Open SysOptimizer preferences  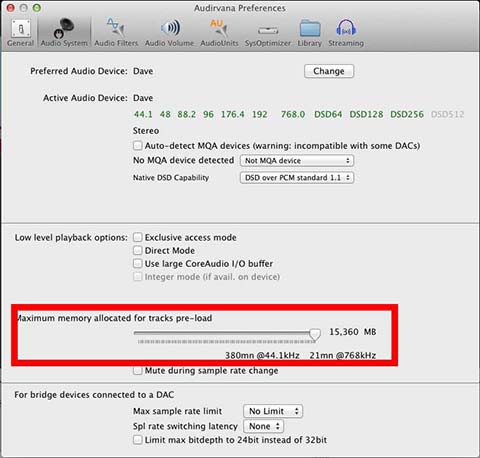268,33
